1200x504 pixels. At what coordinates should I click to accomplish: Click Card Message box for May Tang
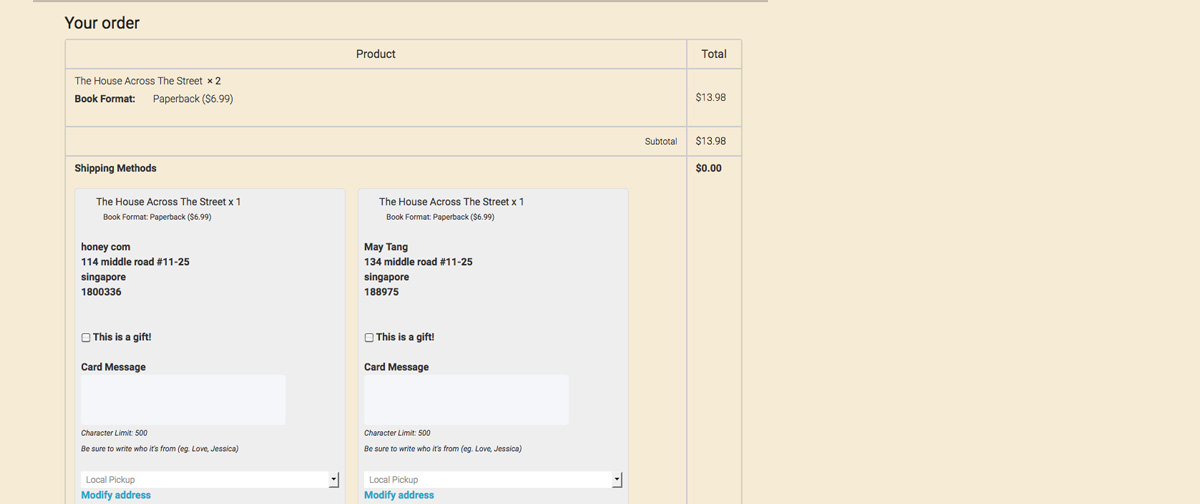click(466, 400)
